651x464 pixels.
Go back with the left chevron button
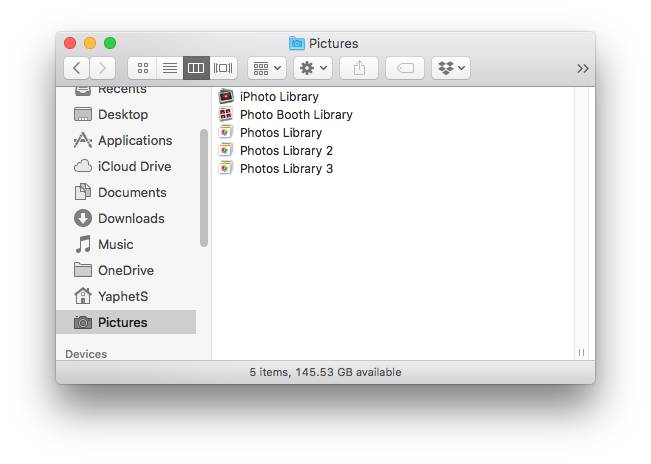[x=77, y=68]
